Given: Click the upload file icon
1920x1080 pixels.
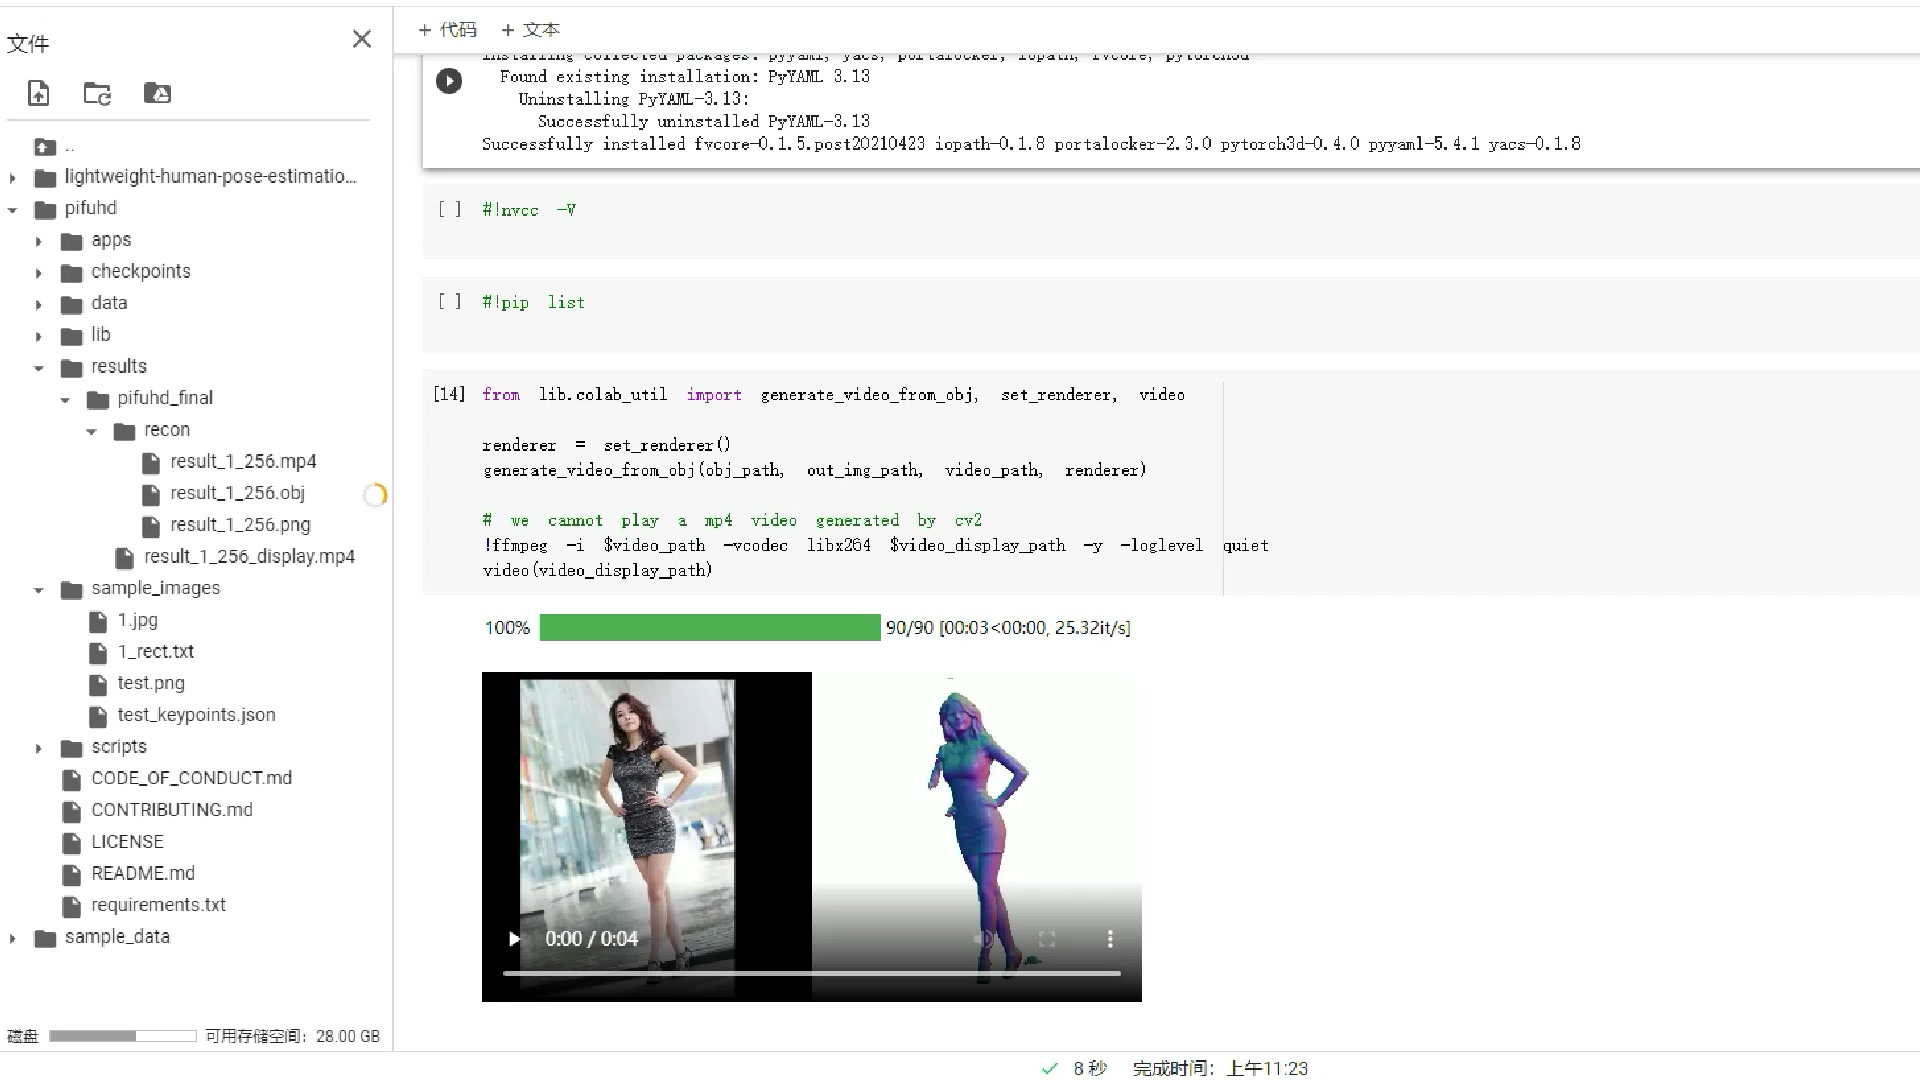Looking at the screenshot, I should (x=38, y=93).
